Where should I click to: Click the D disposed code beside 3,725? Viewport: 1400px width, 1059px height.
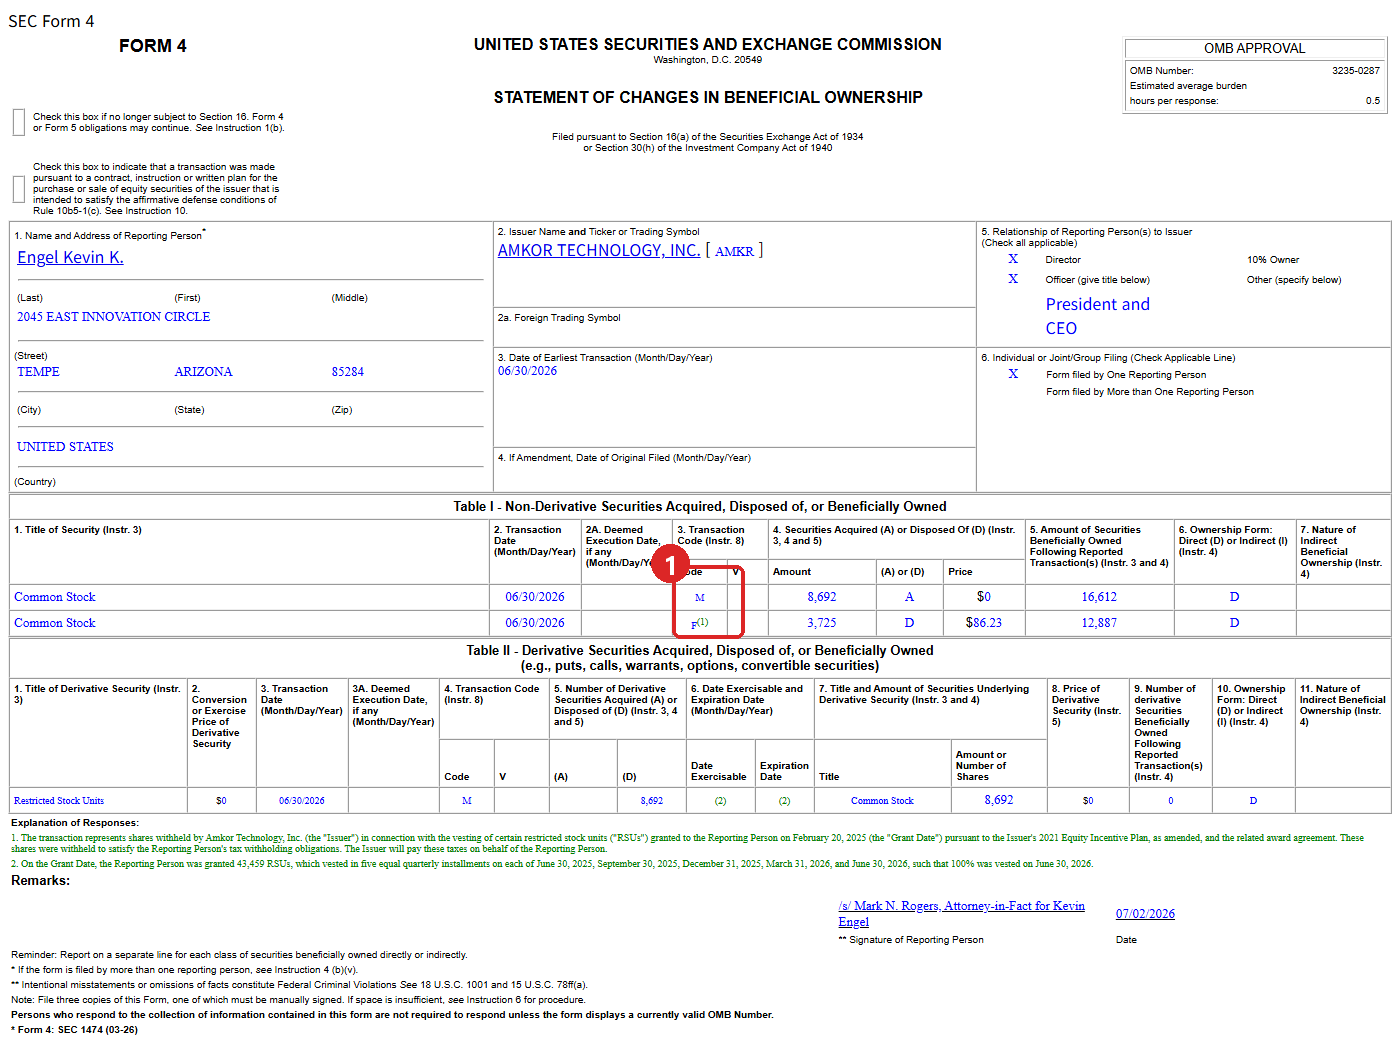909,623
